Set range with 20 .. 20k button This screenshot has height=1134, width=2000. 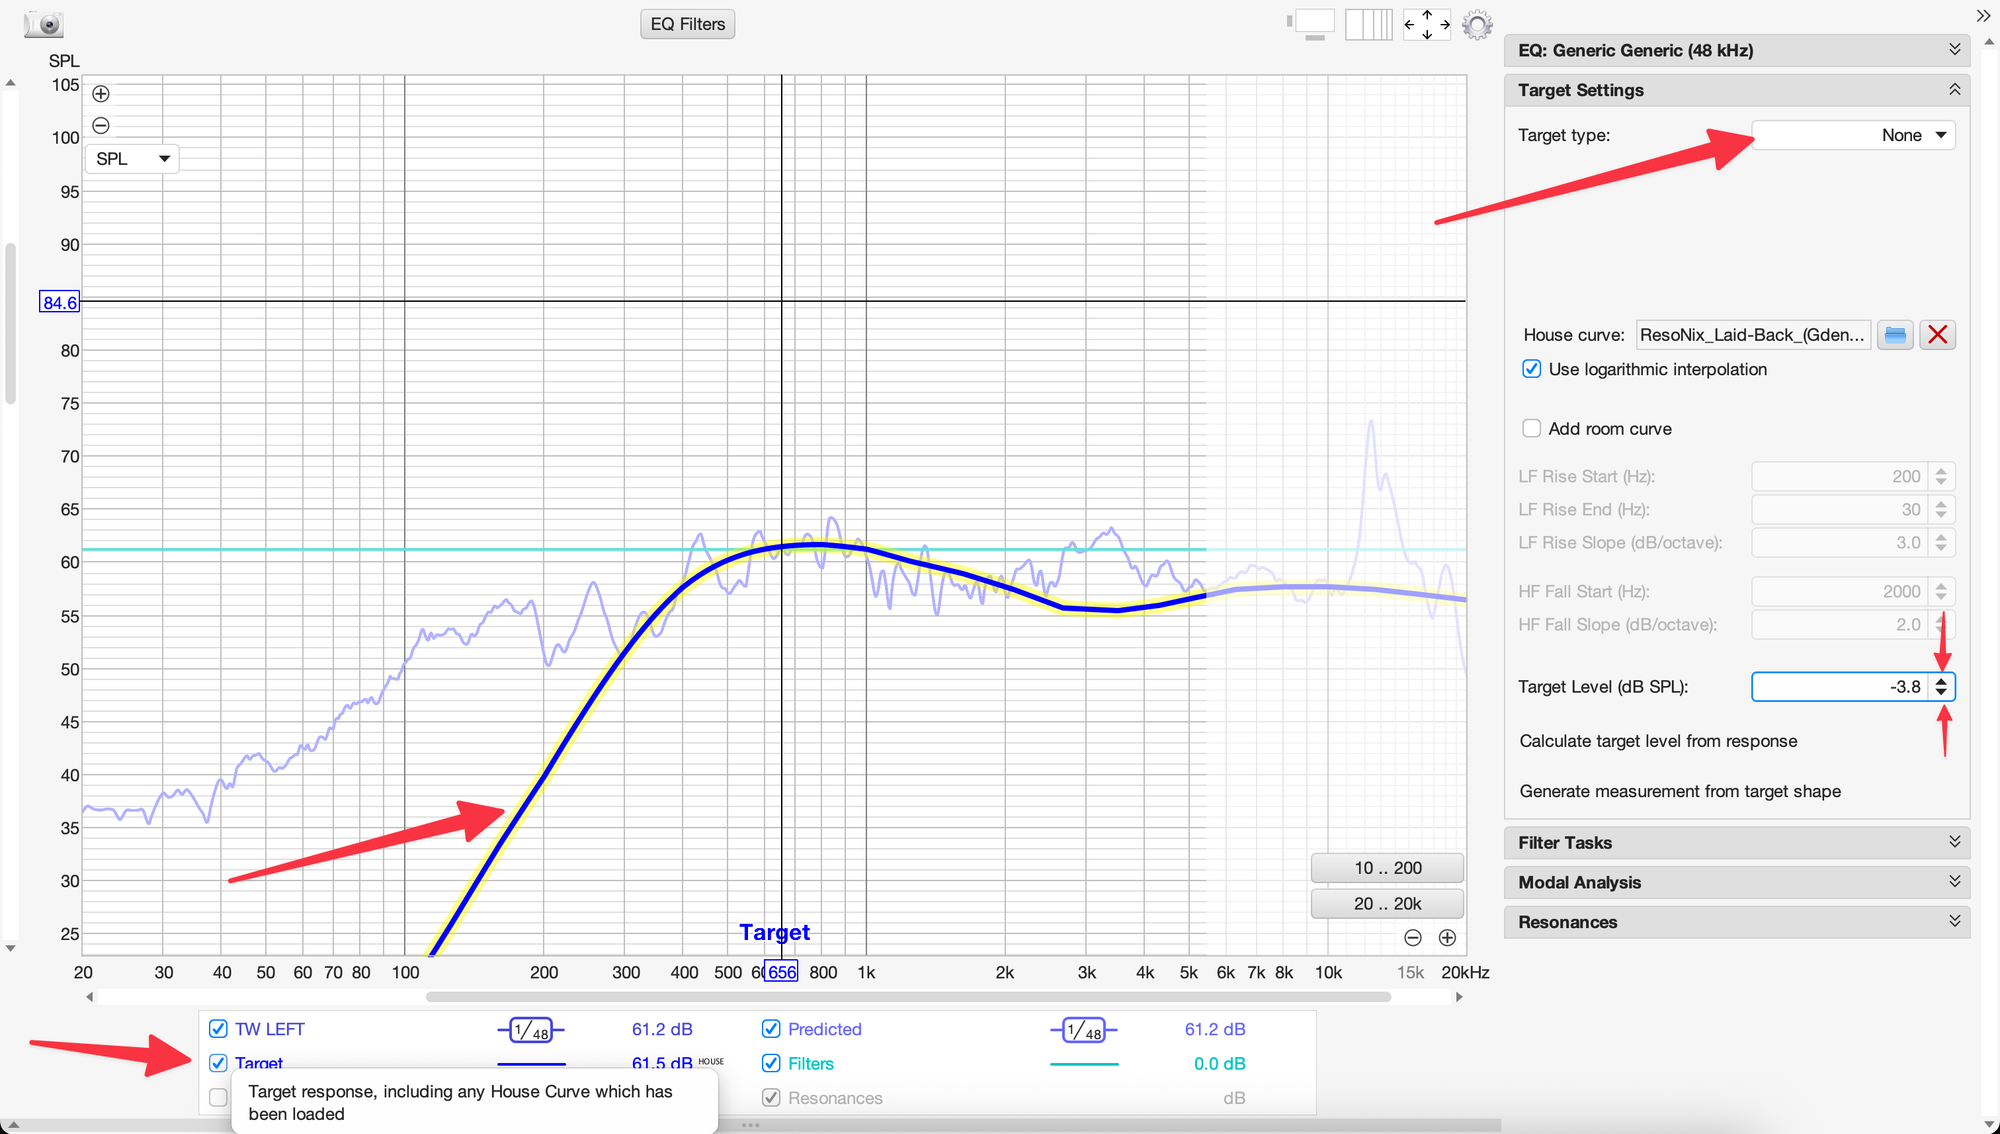point(1387,904)
